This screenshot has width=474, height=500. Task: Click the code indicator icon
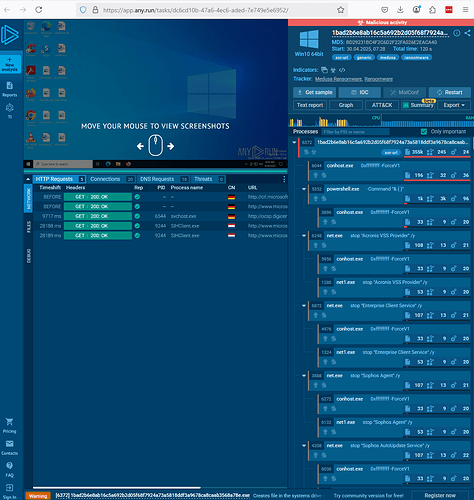[342, 70]
